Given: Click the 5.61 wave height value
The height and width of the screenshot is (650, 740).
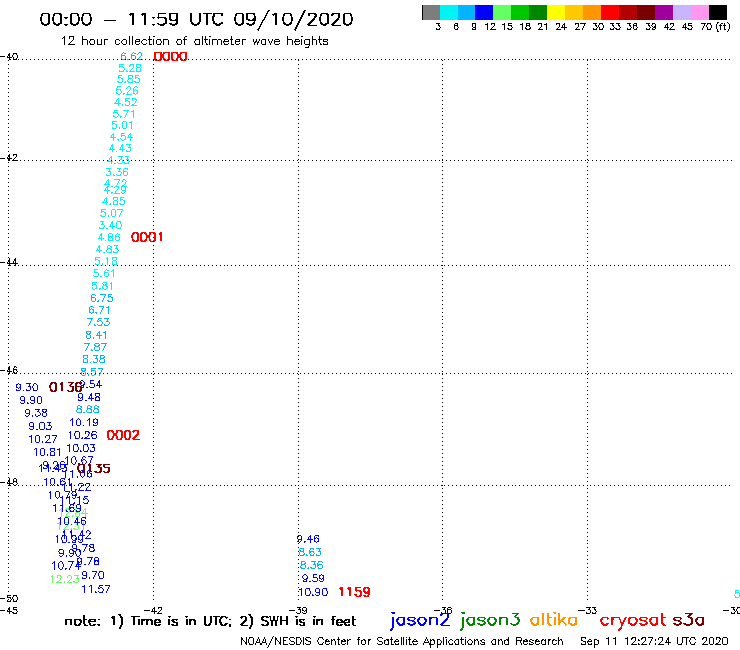Looking at the screenshot, I should 104,273.
